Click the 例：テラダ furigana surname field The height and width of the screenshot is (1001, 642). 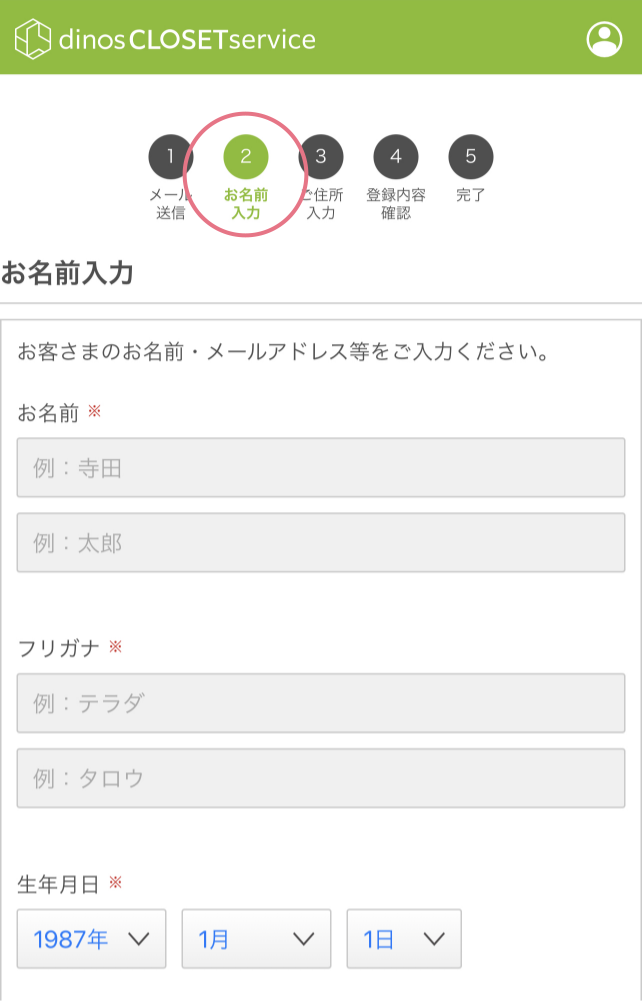pos(320,703)
